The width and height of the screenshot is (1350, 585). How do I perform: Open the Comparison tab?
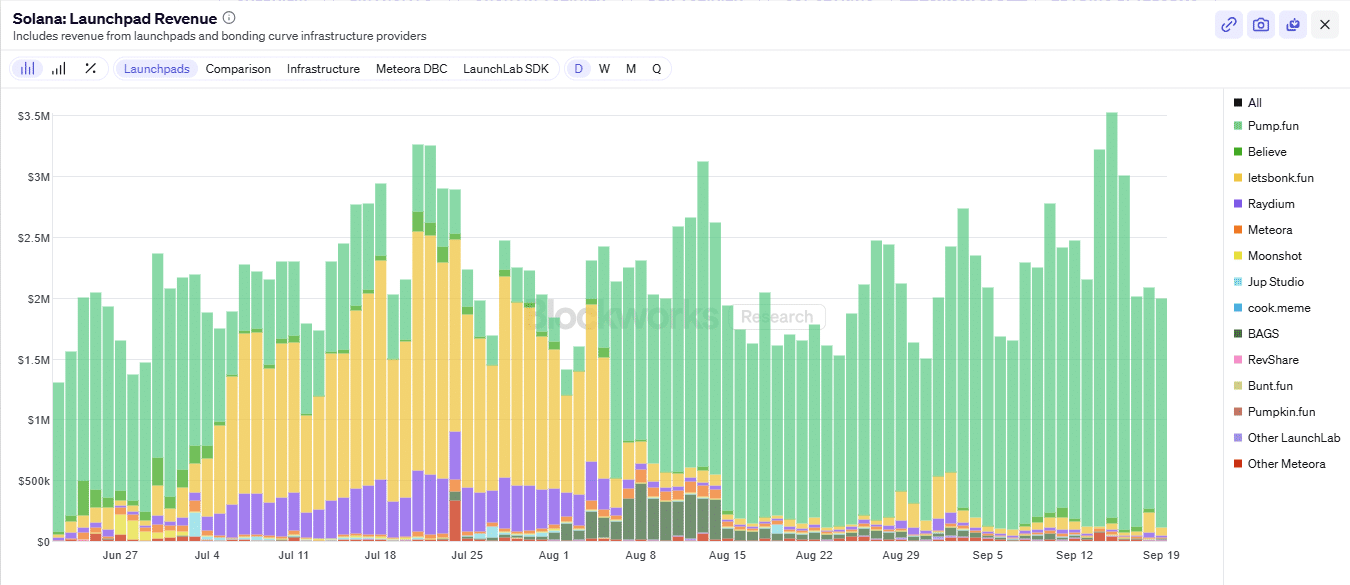238,69
